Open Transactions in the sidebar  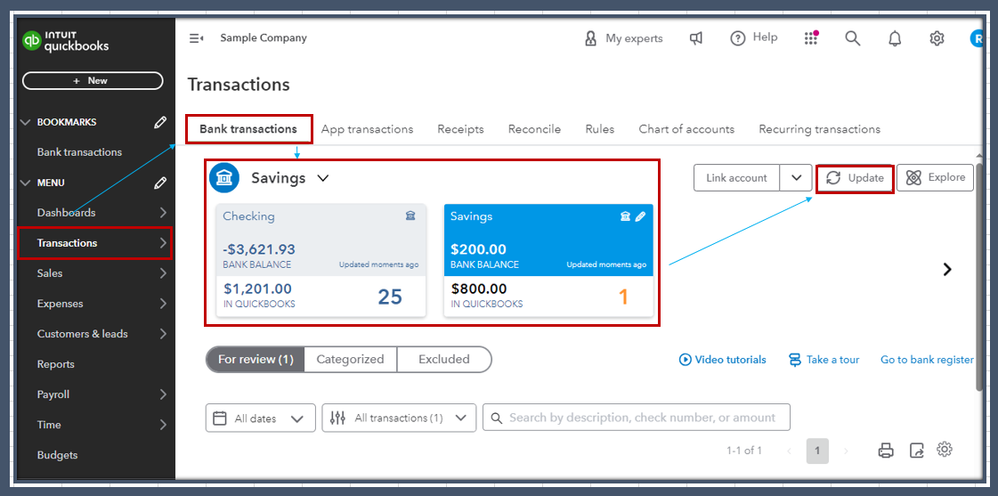(x=95, y=243)
